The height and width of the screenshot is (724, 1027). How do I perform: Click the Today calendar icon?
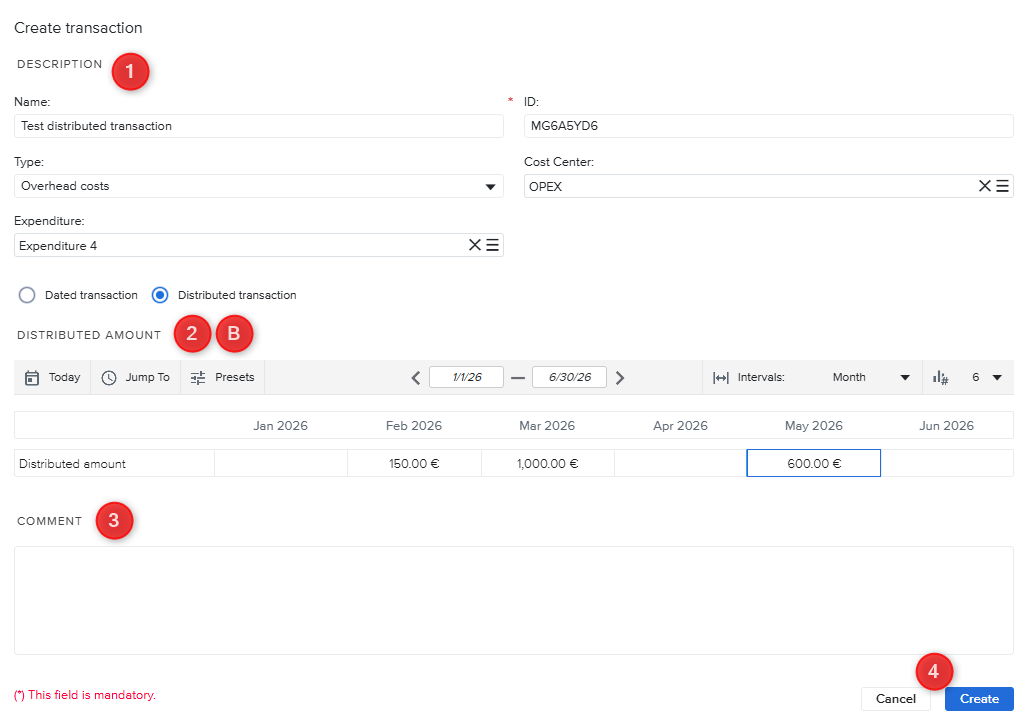pos(32,378)
